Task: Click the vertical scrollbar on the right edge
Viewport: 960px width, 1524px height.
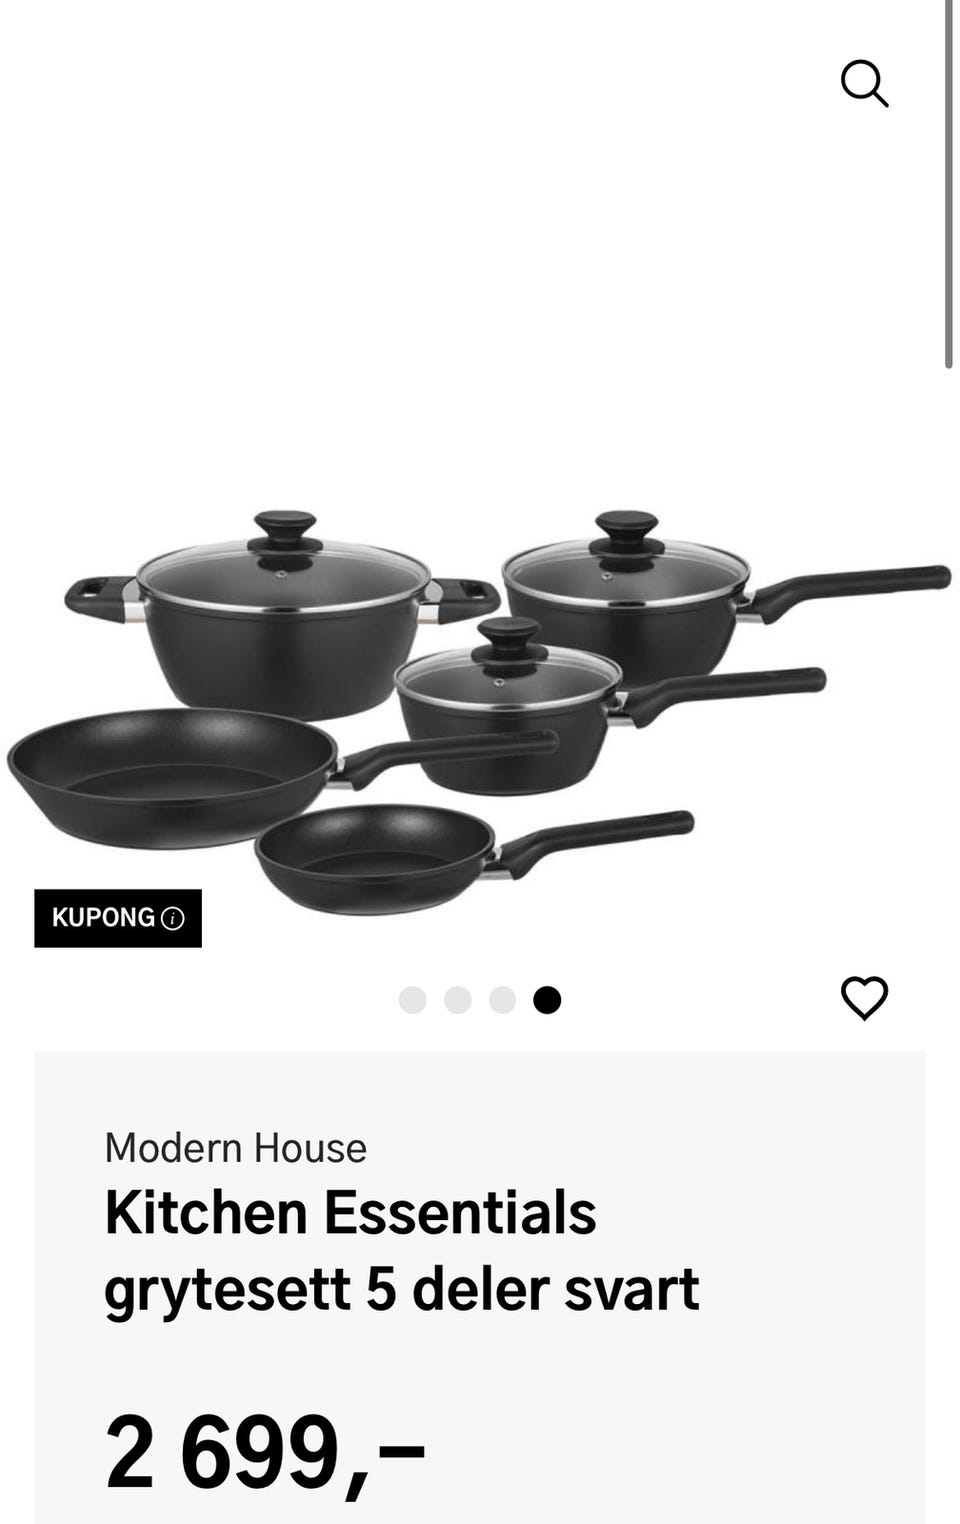Action: point(948,185)
